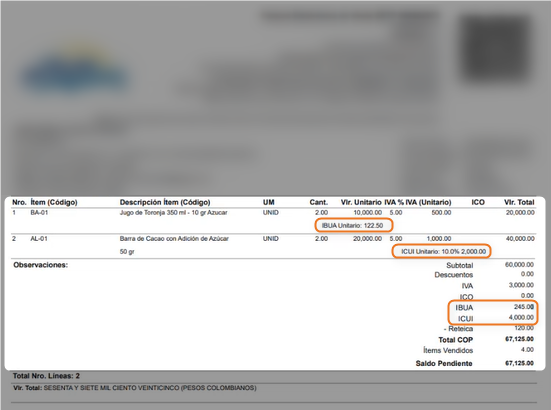Click Barra de Cacao description text
This screenshot has width=551, height=410.
pos(174,239)
